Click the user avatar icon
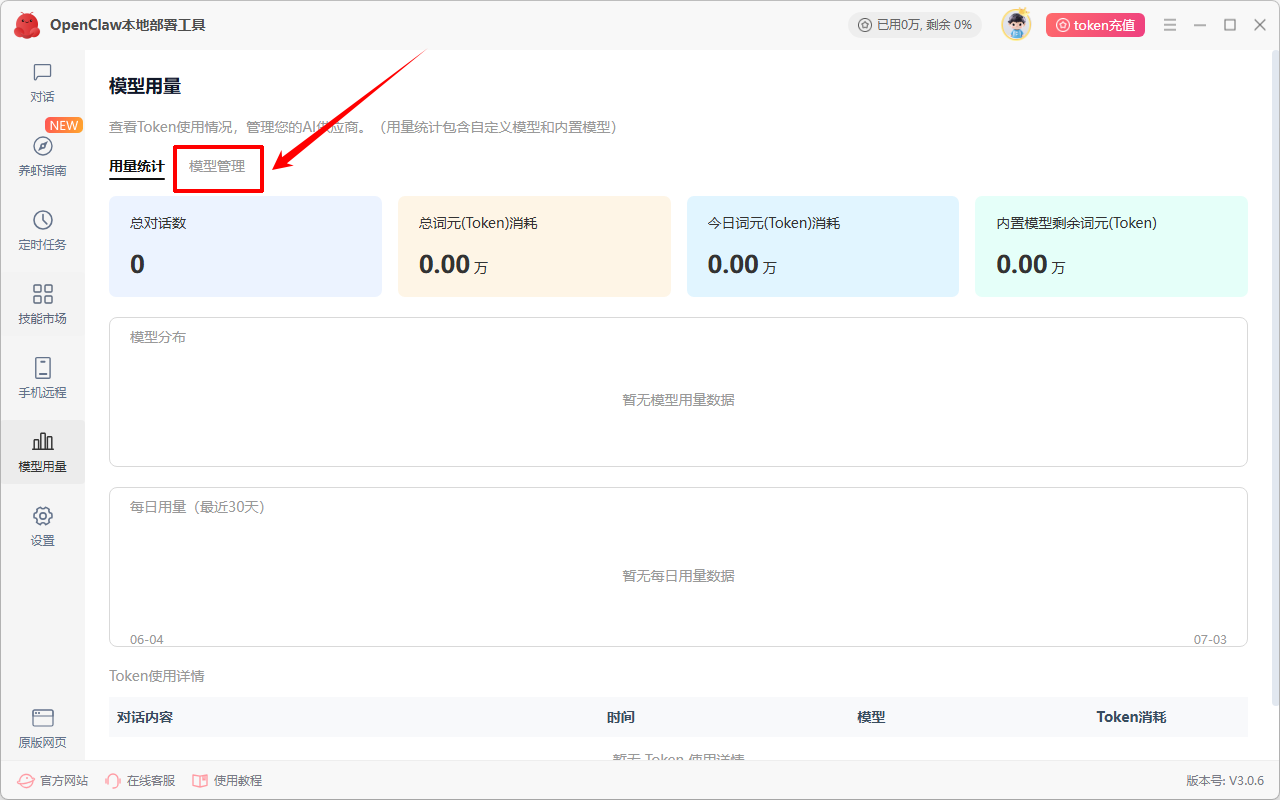The height and width of the screenshot is (800, 1280). [x=1016, y=25]
